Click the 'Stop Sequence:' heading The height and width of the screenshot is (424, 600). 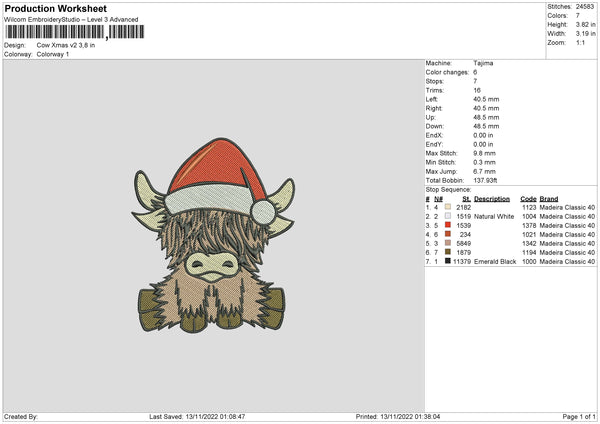point(448,190)
